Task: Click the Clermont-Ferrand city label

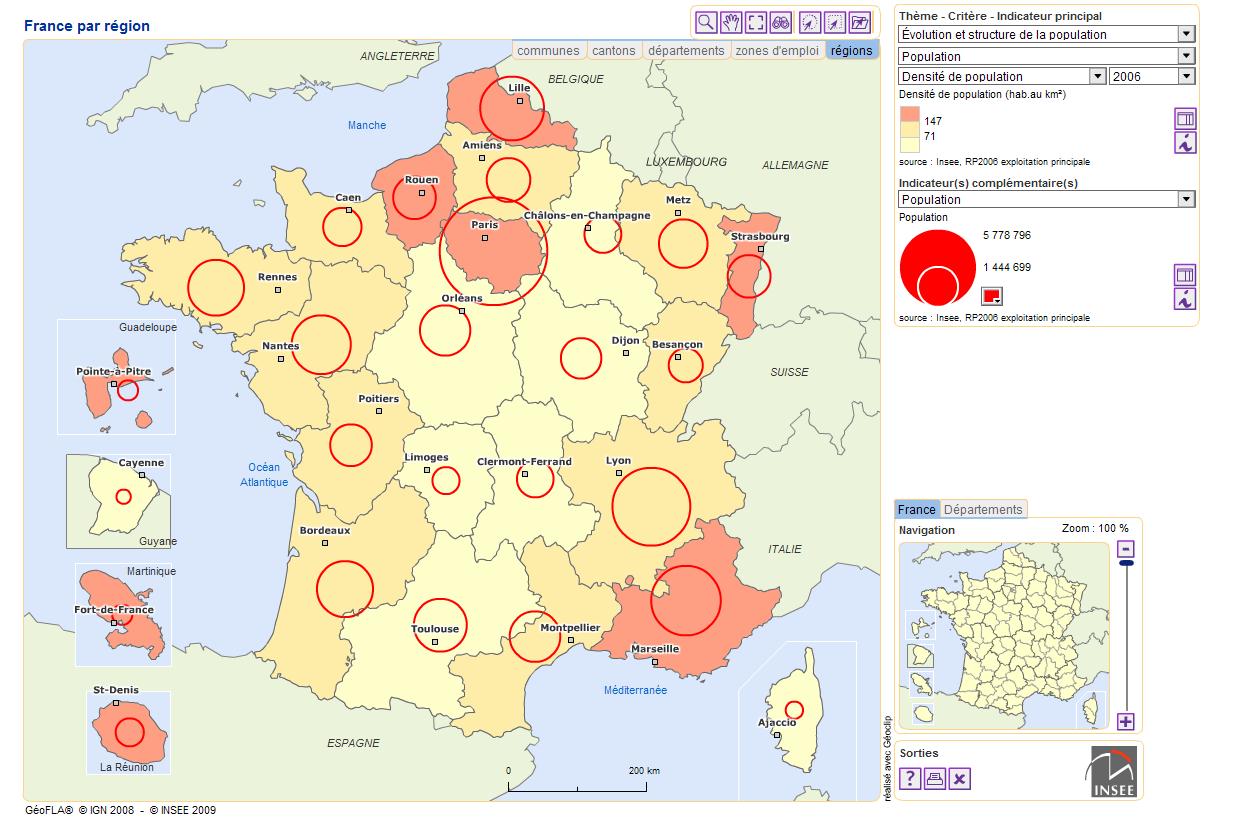Action: (x=524, y=462)
